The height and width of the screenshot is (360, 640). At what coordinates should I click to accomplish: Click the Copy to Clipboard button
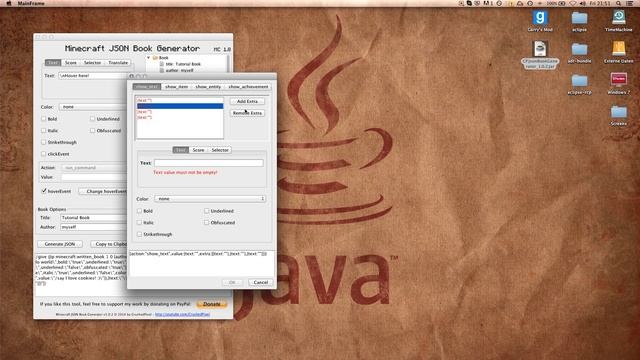pos(109,244)
